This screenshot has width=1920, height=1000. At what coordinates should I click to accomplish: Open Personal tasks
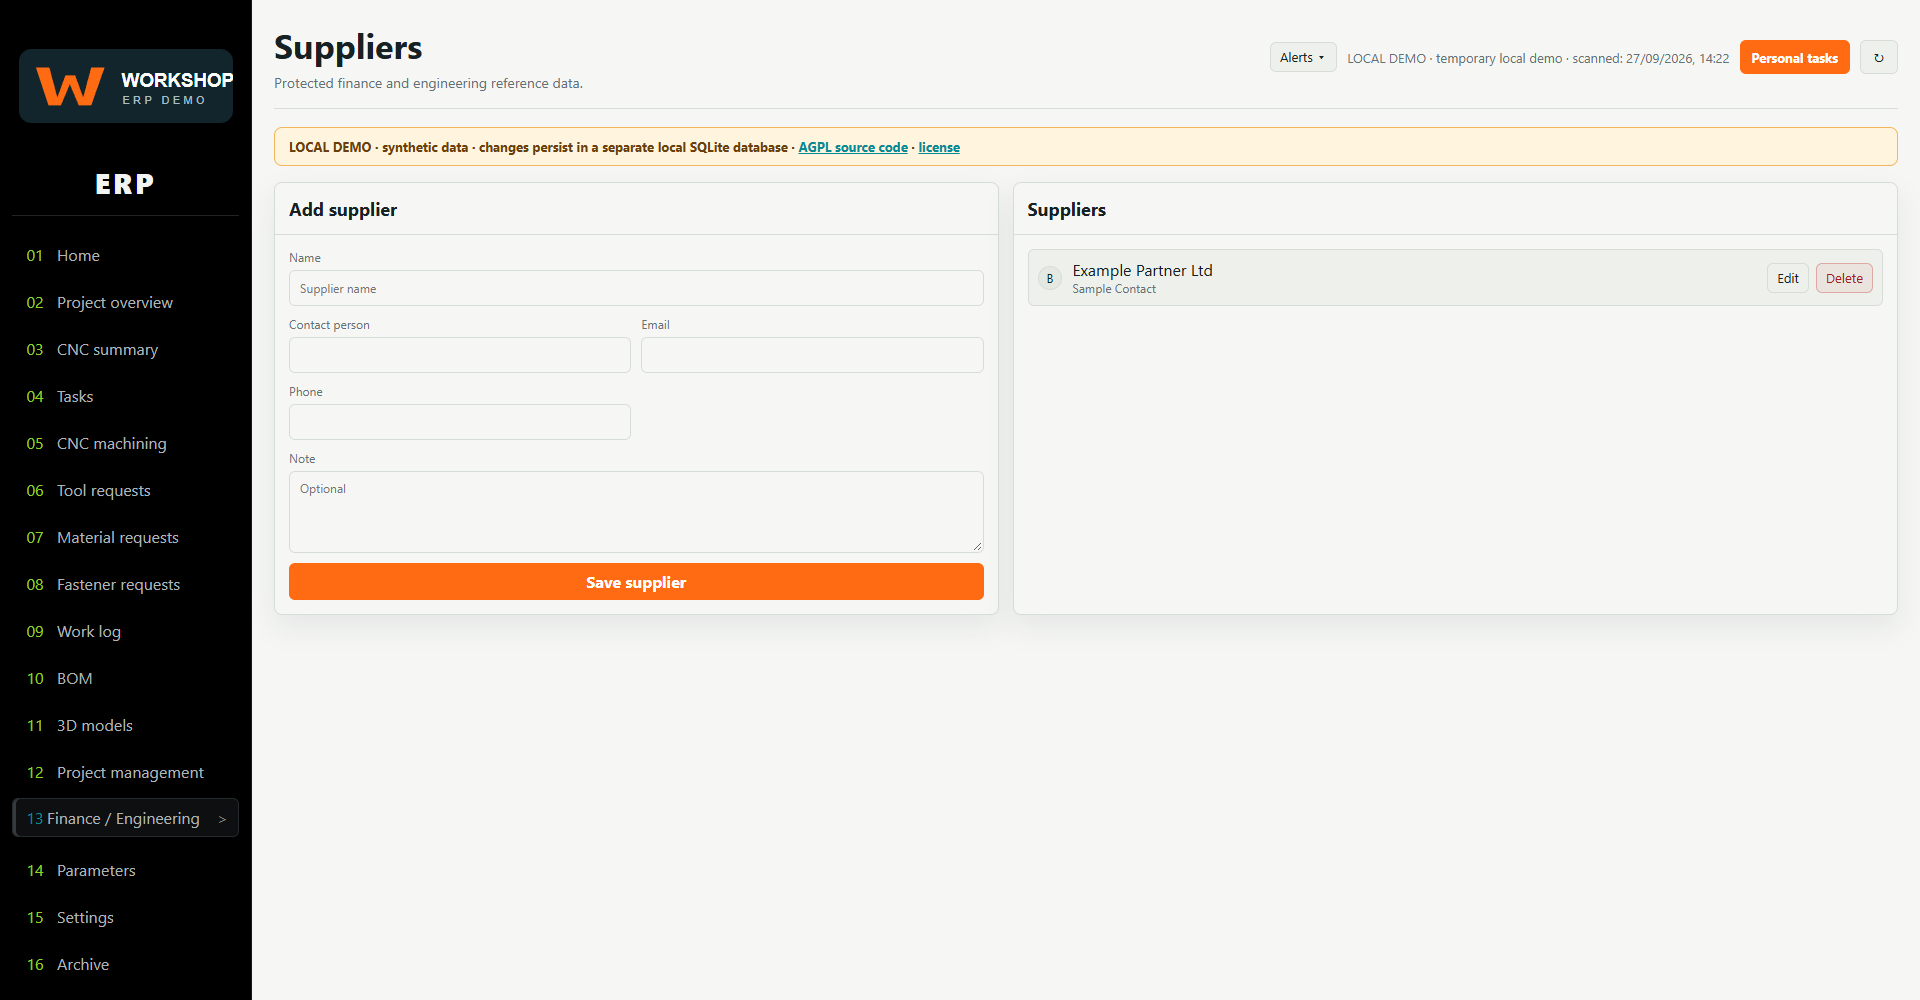click(x=1794, y=58)
